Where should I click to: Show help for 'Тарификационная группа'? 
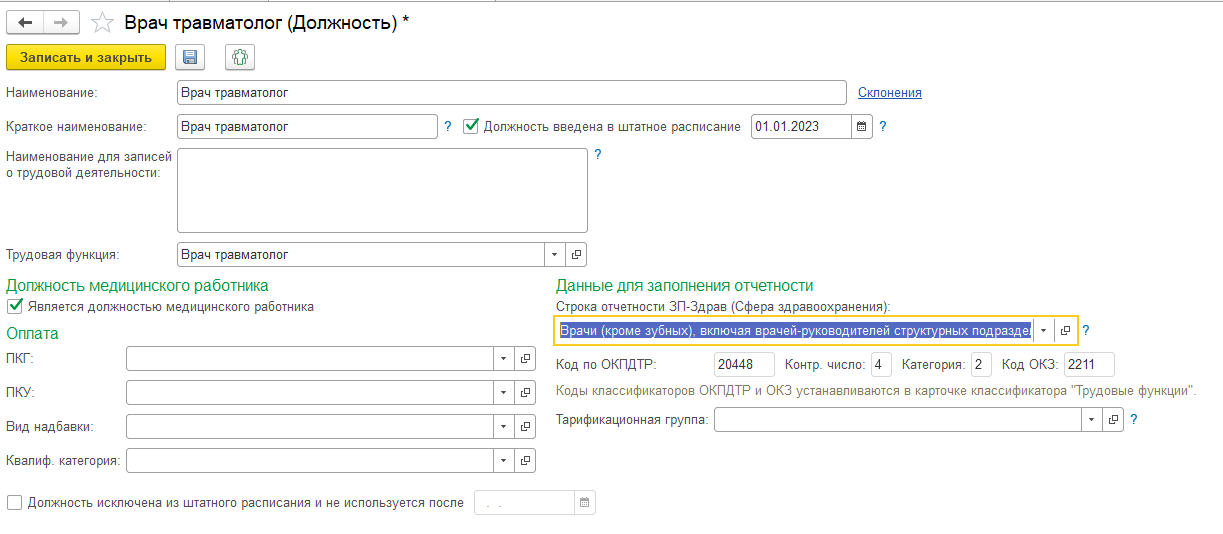click(x=1133, y=420)
